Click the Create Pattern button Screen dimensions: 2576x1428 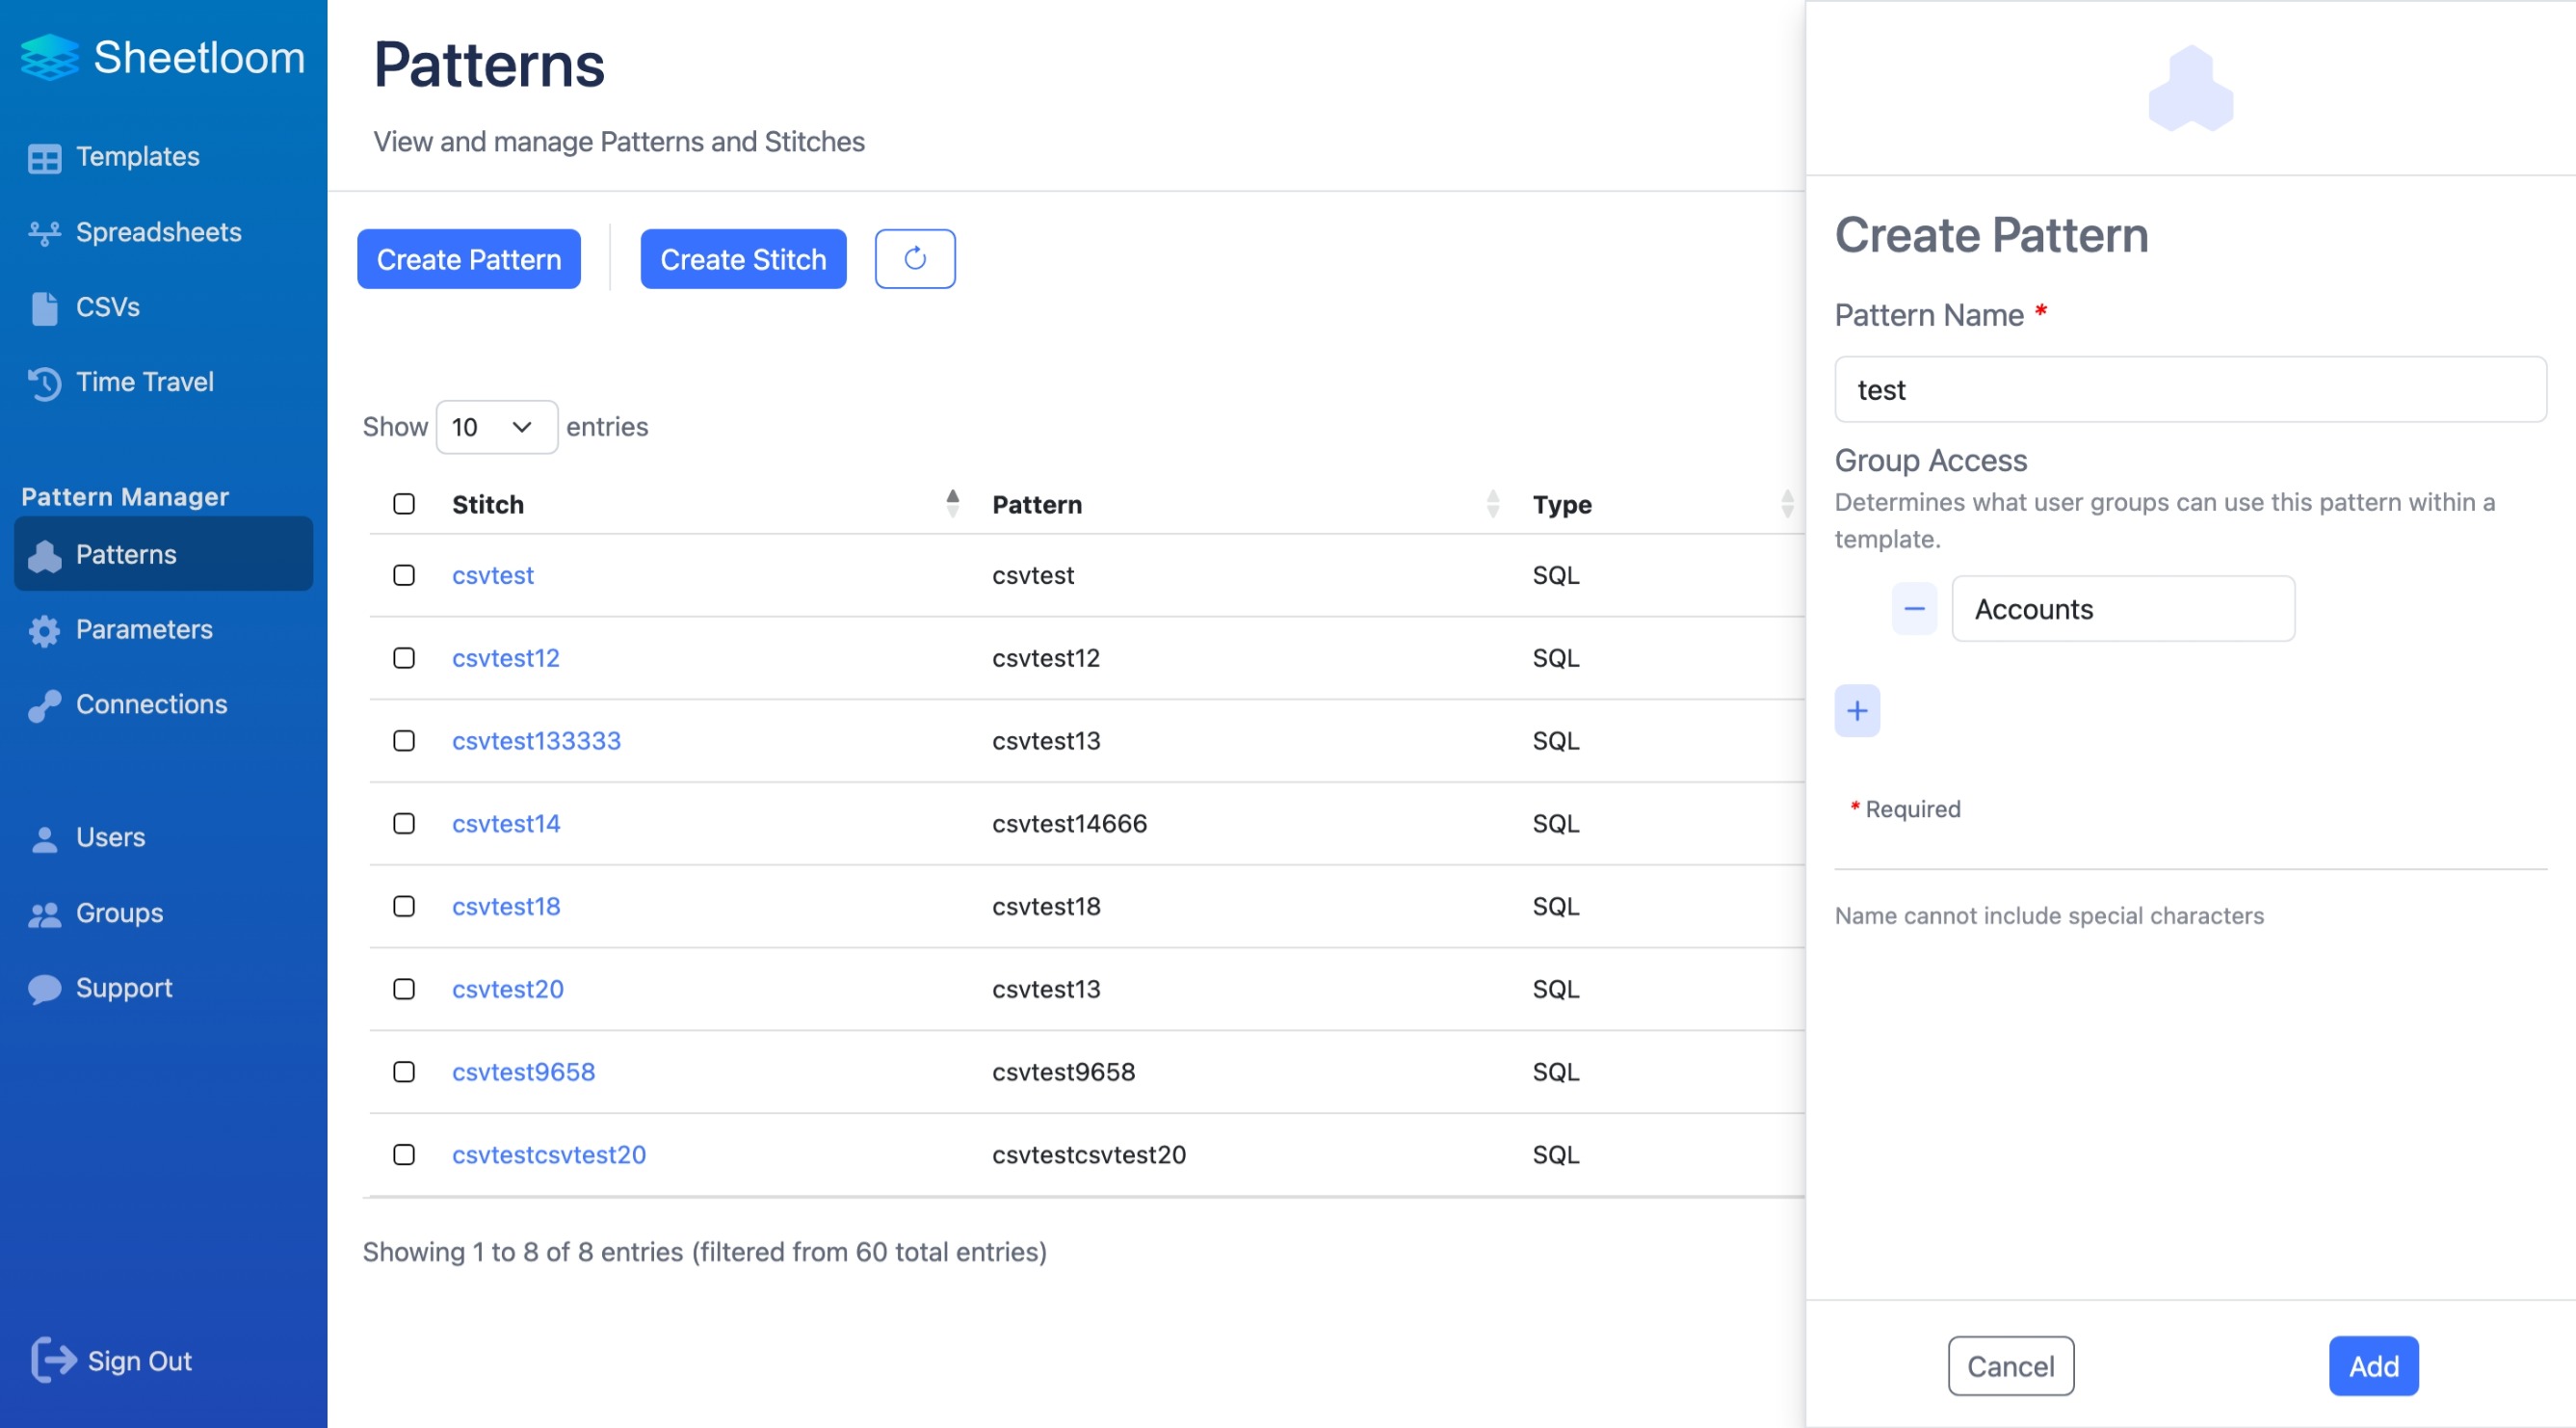469,258
